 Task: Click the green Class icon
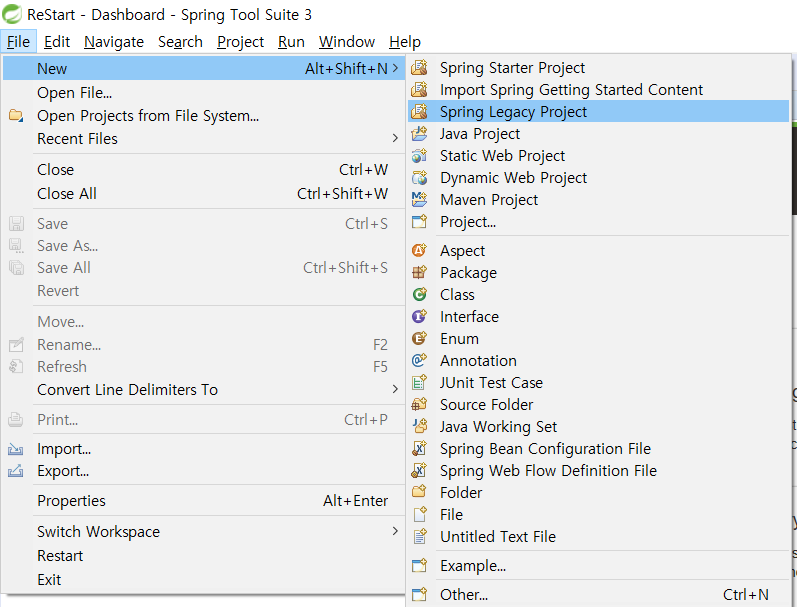click(x=419, y=294)
